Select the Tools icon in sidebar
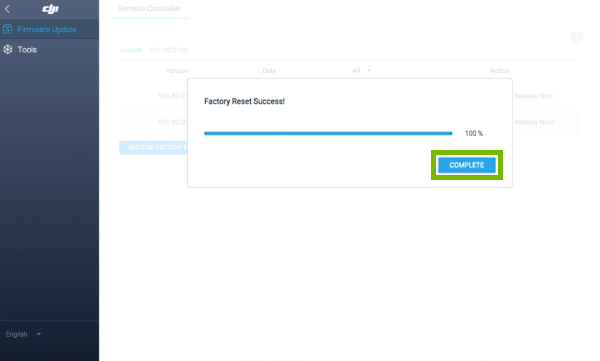Image resolution: width=600 pixels, height=361 pixels. click(x=8, y=49)
